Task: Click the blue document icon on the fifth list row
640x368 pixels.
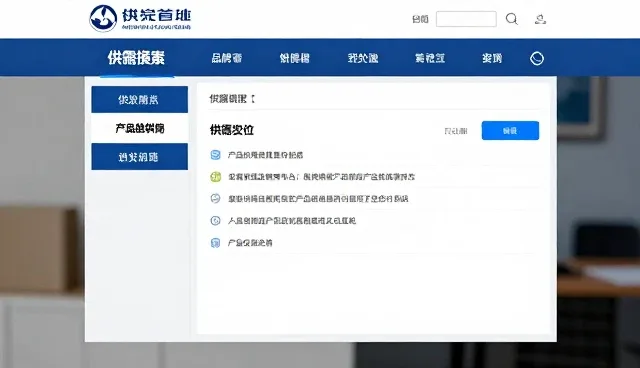Action: (216, 243)
